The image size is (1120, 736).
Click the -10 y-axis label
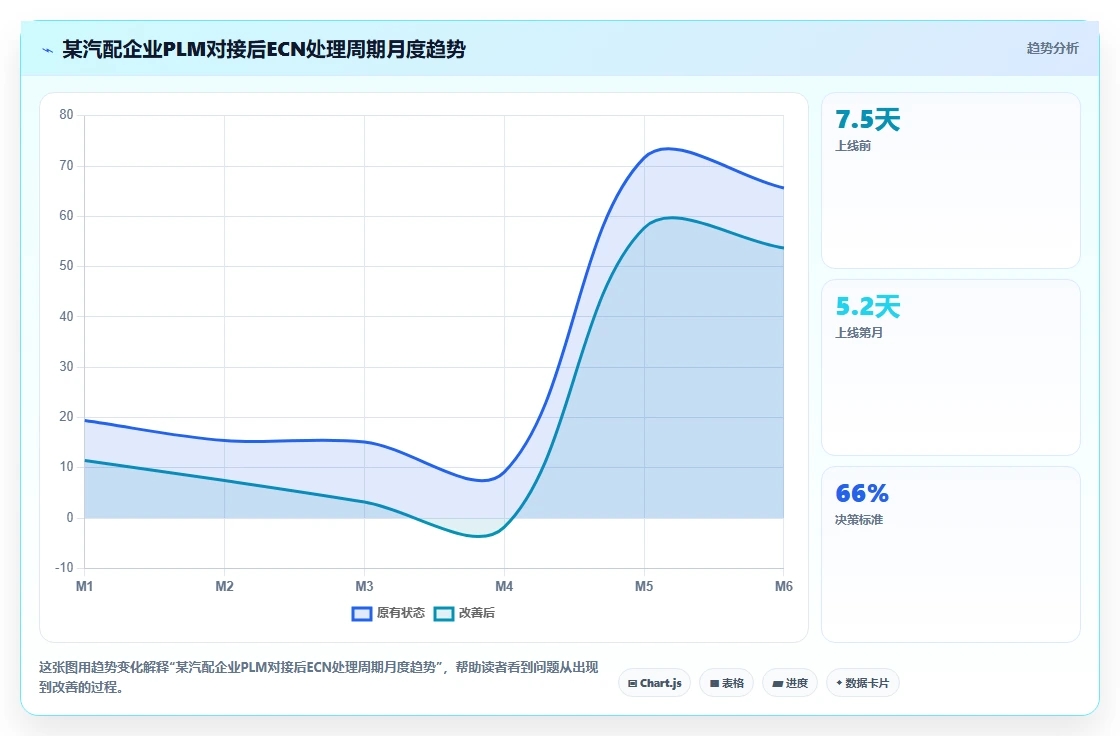[64, 568]
